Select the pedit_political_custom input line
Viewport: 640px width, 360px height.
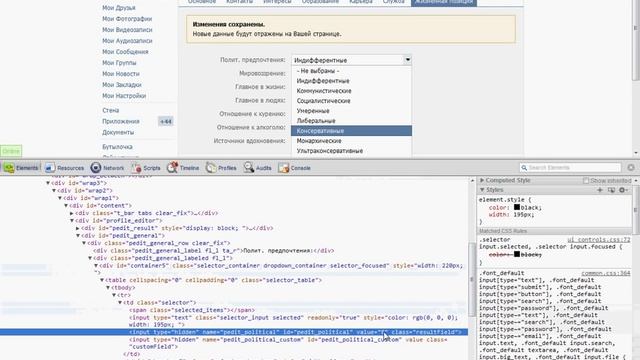tap(288, 343)
